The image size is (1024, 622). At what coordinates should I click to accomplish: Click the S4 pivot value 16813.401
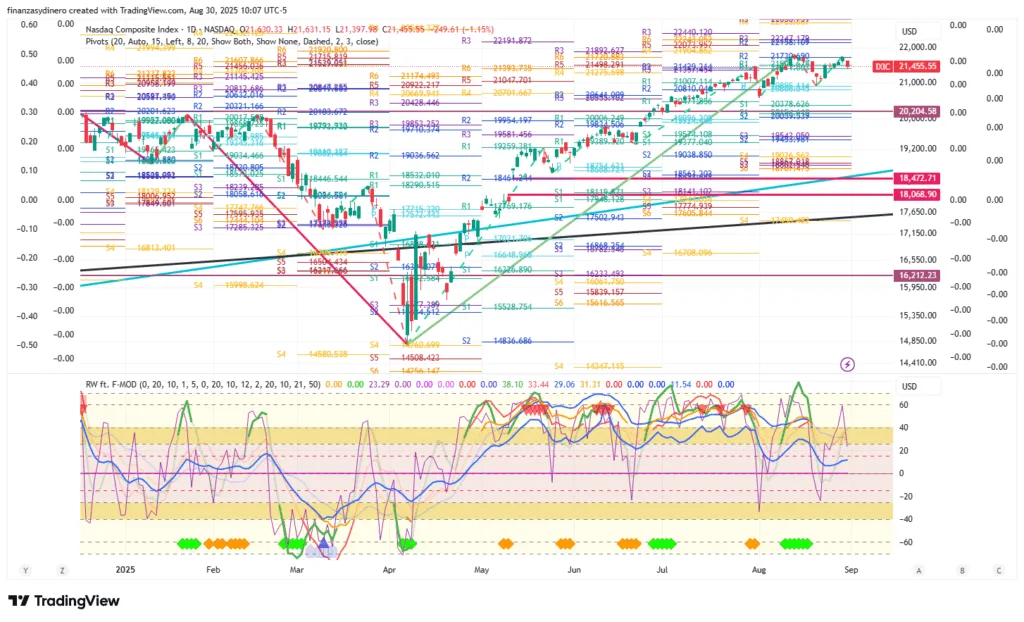[156, 248]
